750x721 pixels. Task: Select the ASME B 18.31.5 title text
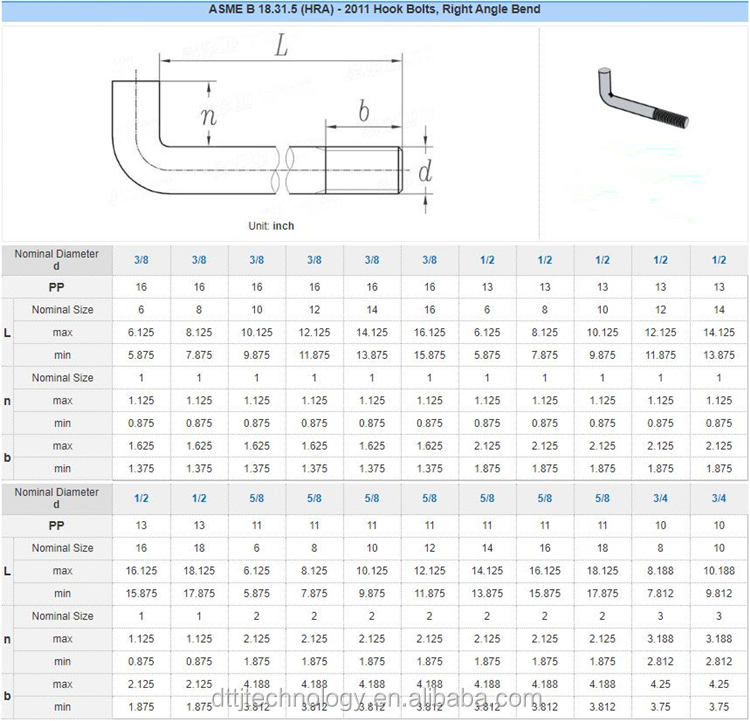click(x=374, y=9)
